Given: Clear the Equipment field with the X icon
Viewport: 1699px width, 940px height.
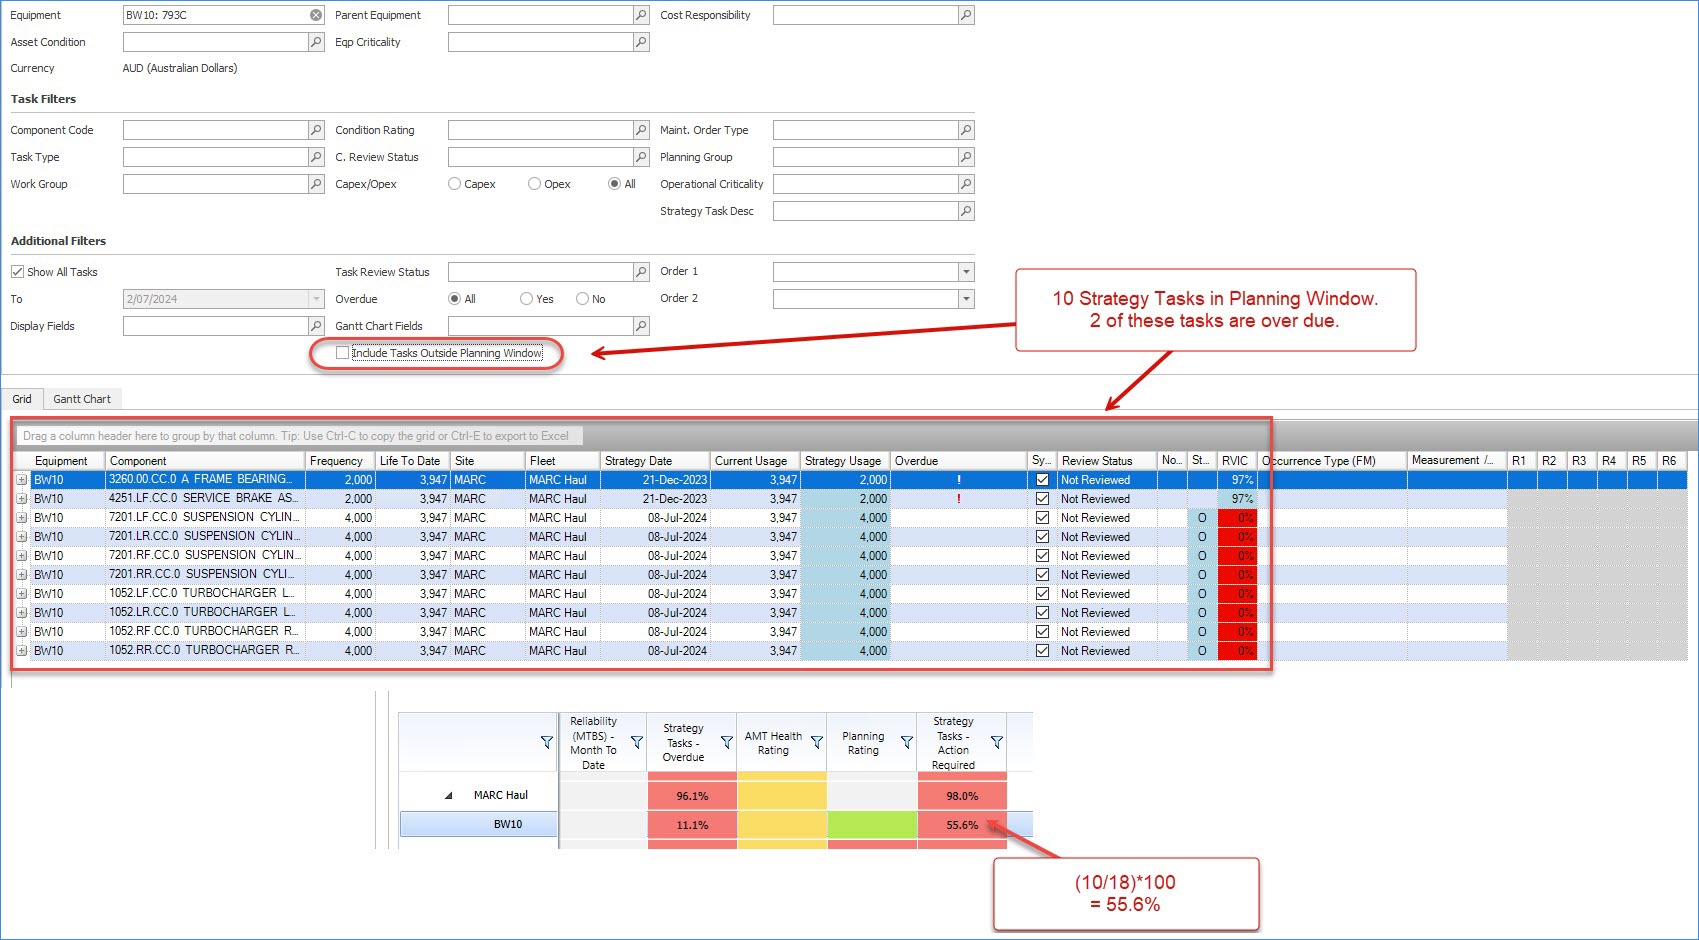Looking at the screenshot, I should click(x=316, y=15).
